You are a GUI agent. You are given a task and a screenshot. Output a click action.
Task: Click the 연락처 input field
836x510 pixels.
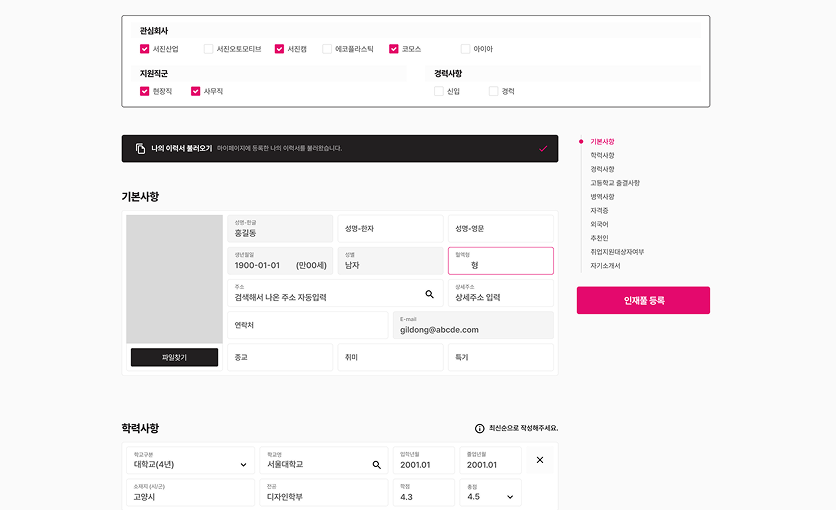[x=307, y=325]
